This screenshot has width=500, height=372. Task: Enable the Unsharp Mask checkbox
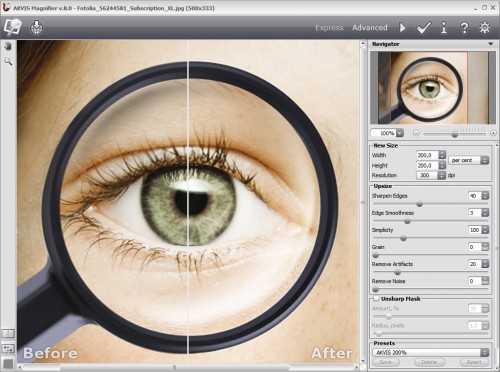point(376,298)
